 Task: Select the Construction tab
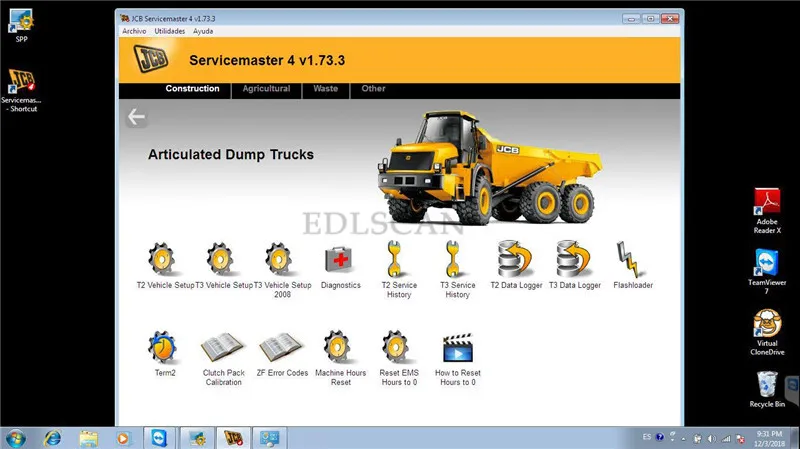pyautogui.click(x=192, y=89)
